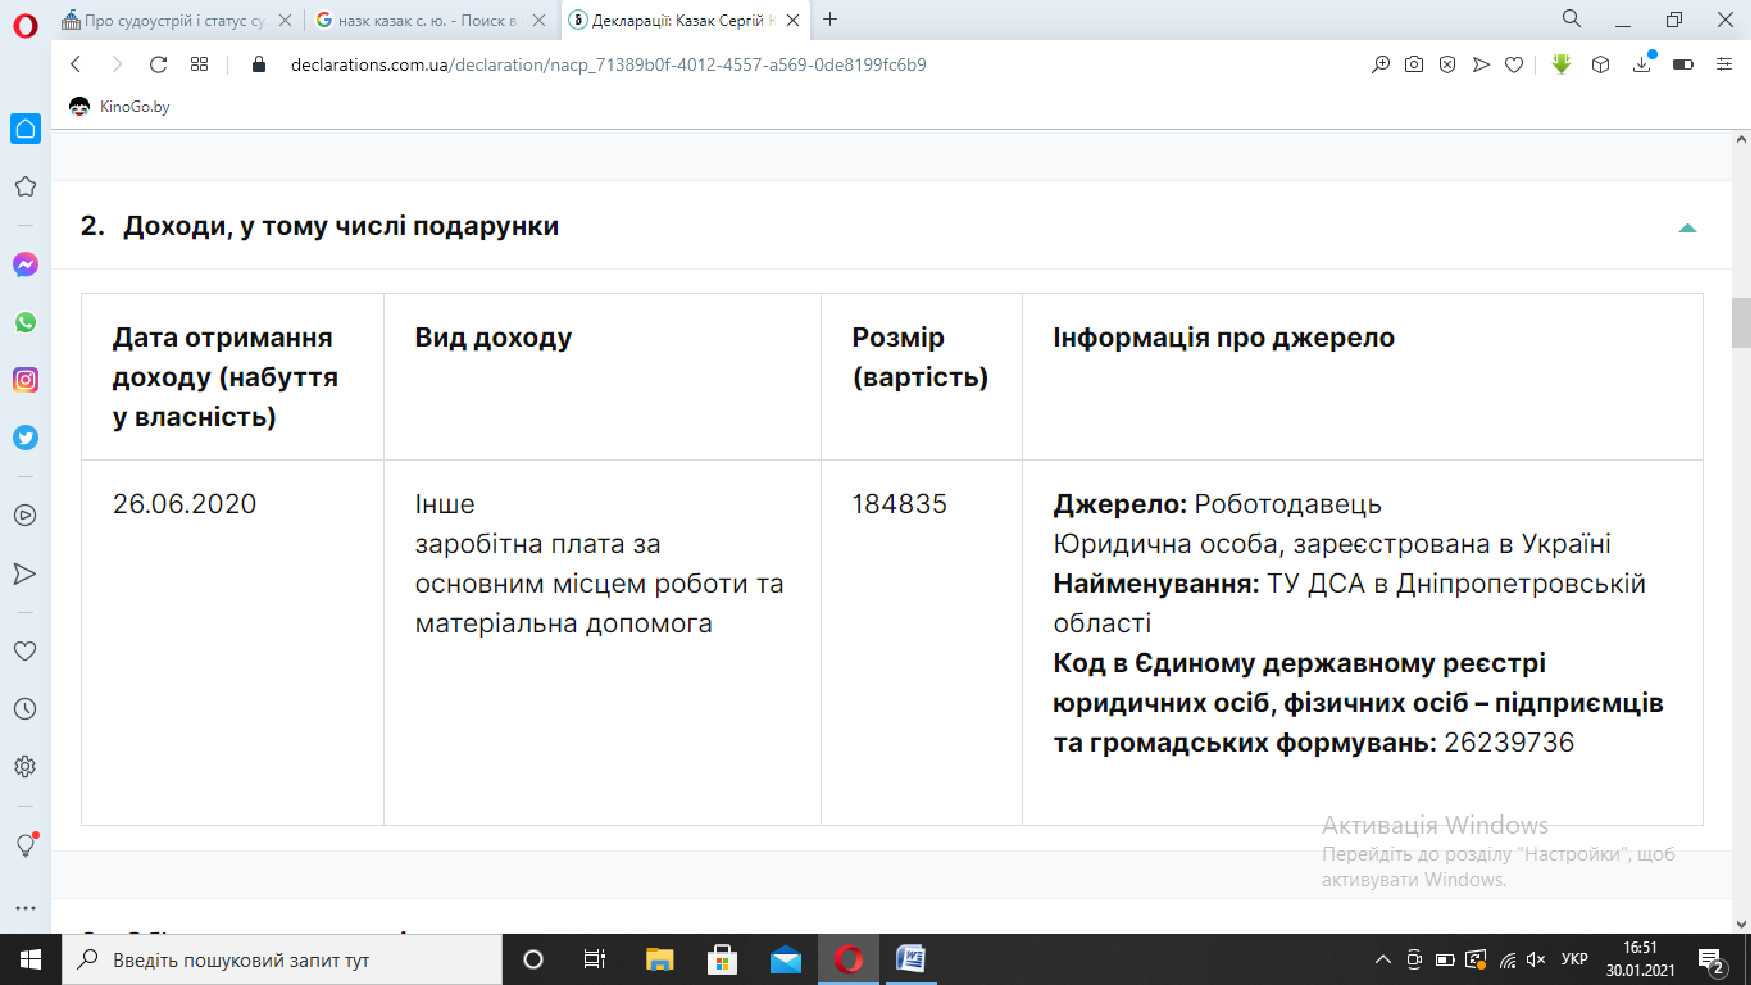1751x985 pixels.
Task: Open the Opera main menu
Action: (25, 24)
